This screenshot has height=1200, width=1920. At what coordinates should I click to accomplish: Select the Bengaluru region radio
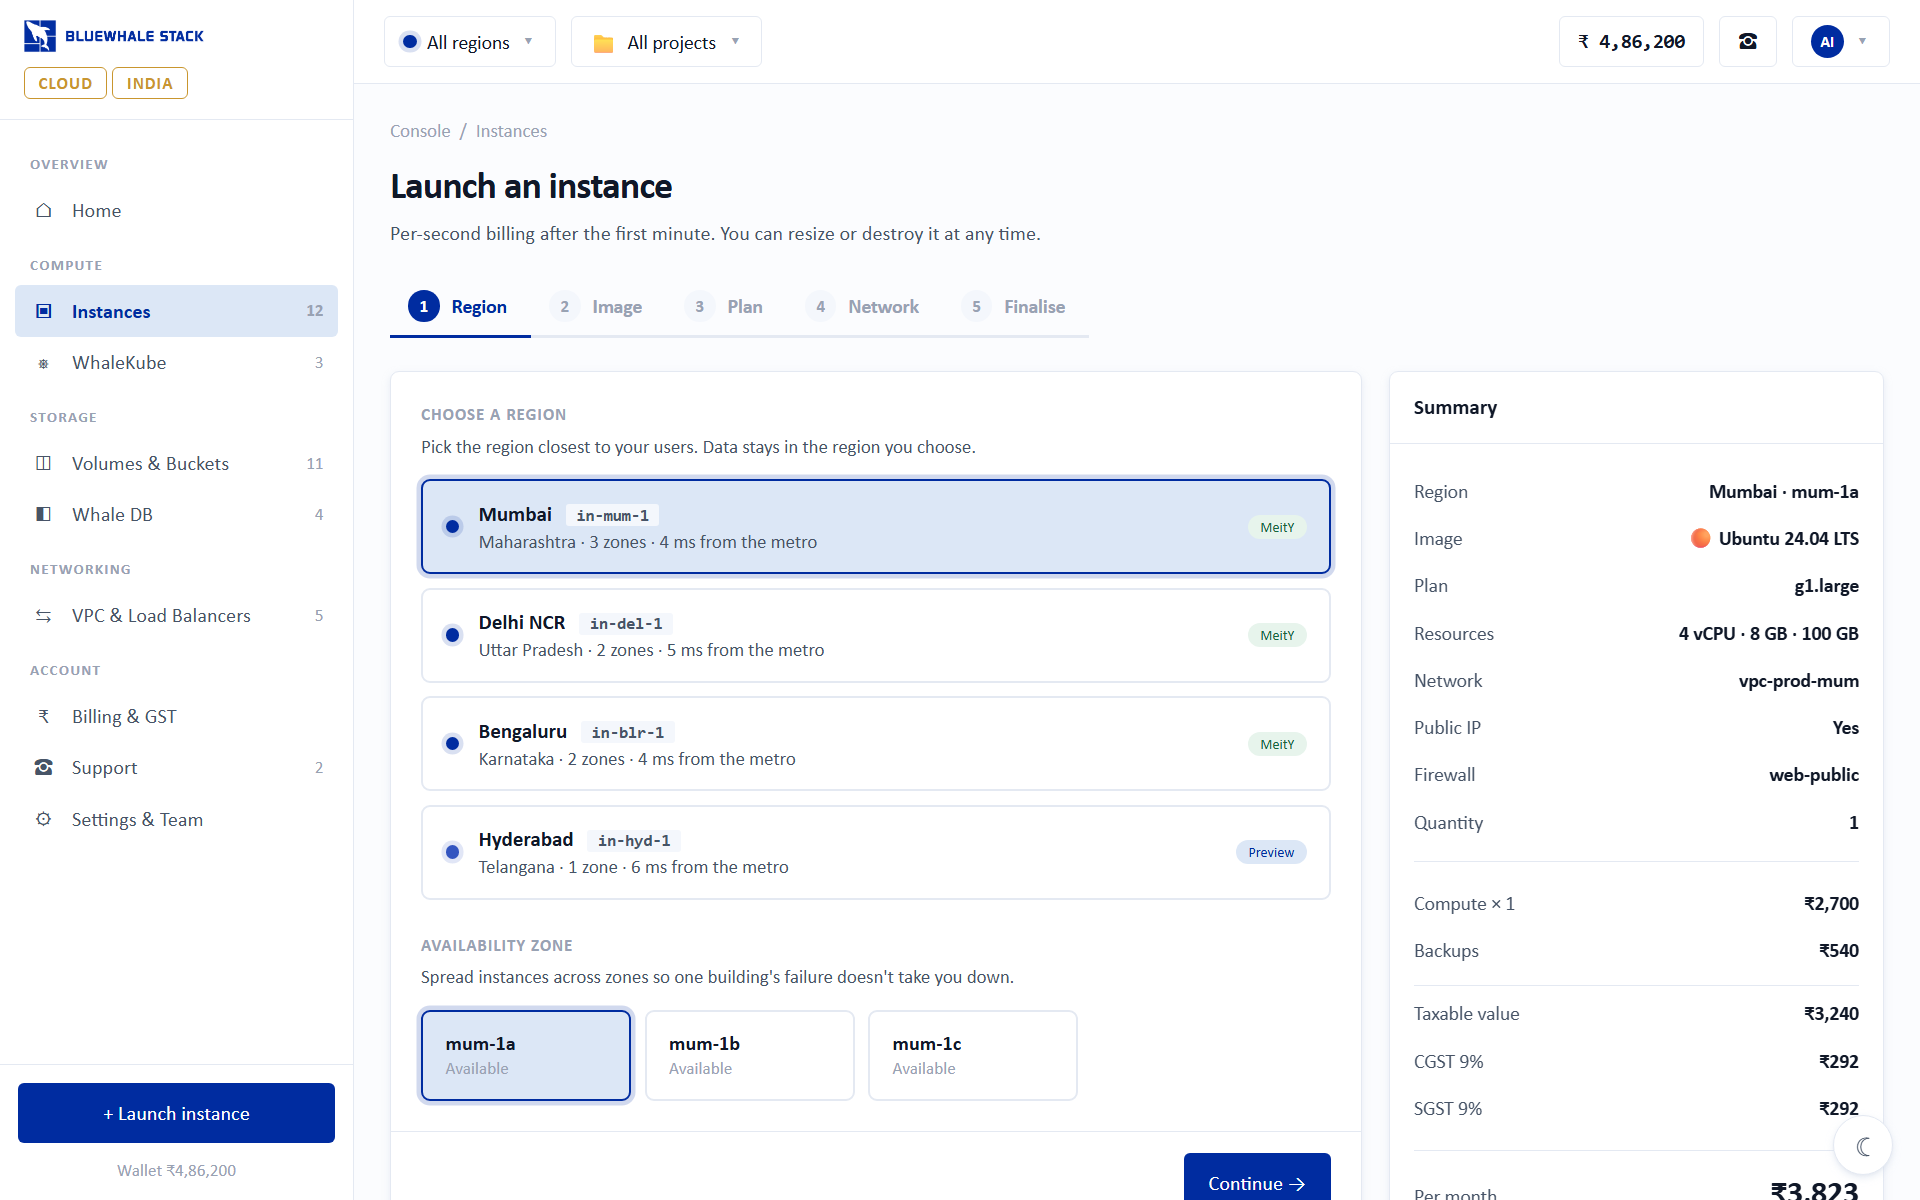tap(452, 744)
